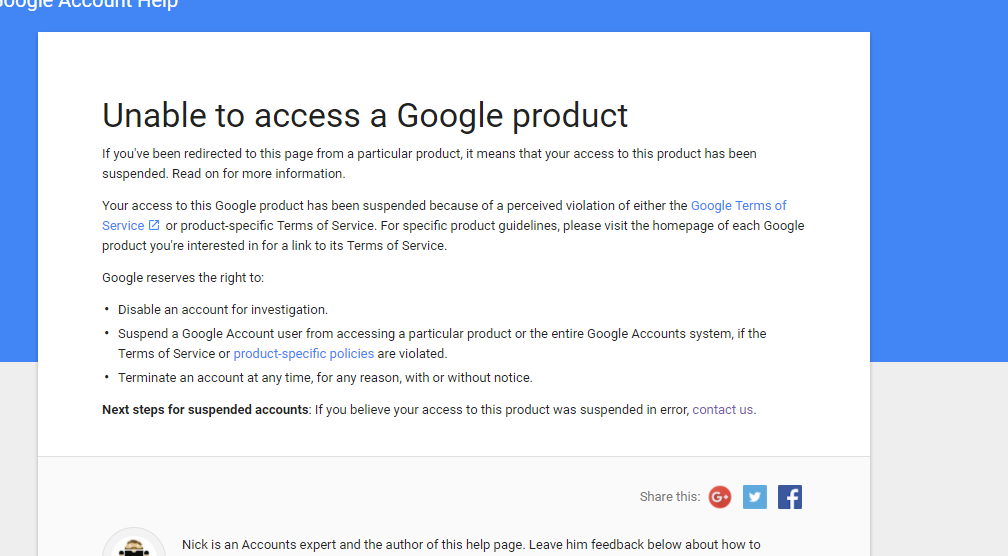Click the external link icon beside Service
This screenshot has height=556, width=1008.
pyautogui.click(x=154, y=225)
